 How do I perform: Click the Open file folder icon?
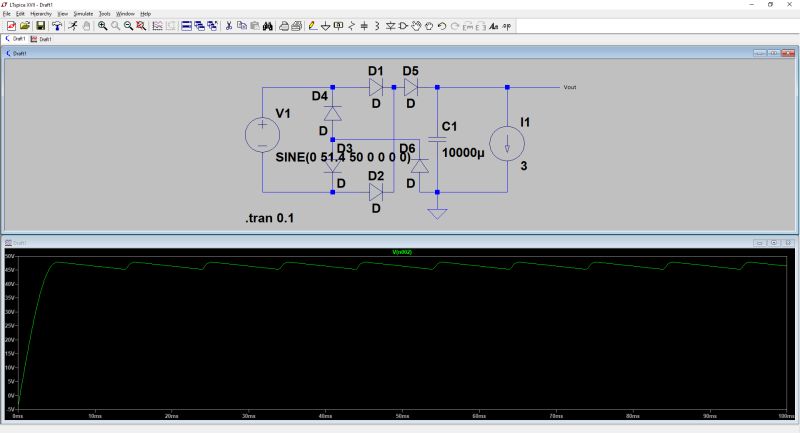pos(24,26)
